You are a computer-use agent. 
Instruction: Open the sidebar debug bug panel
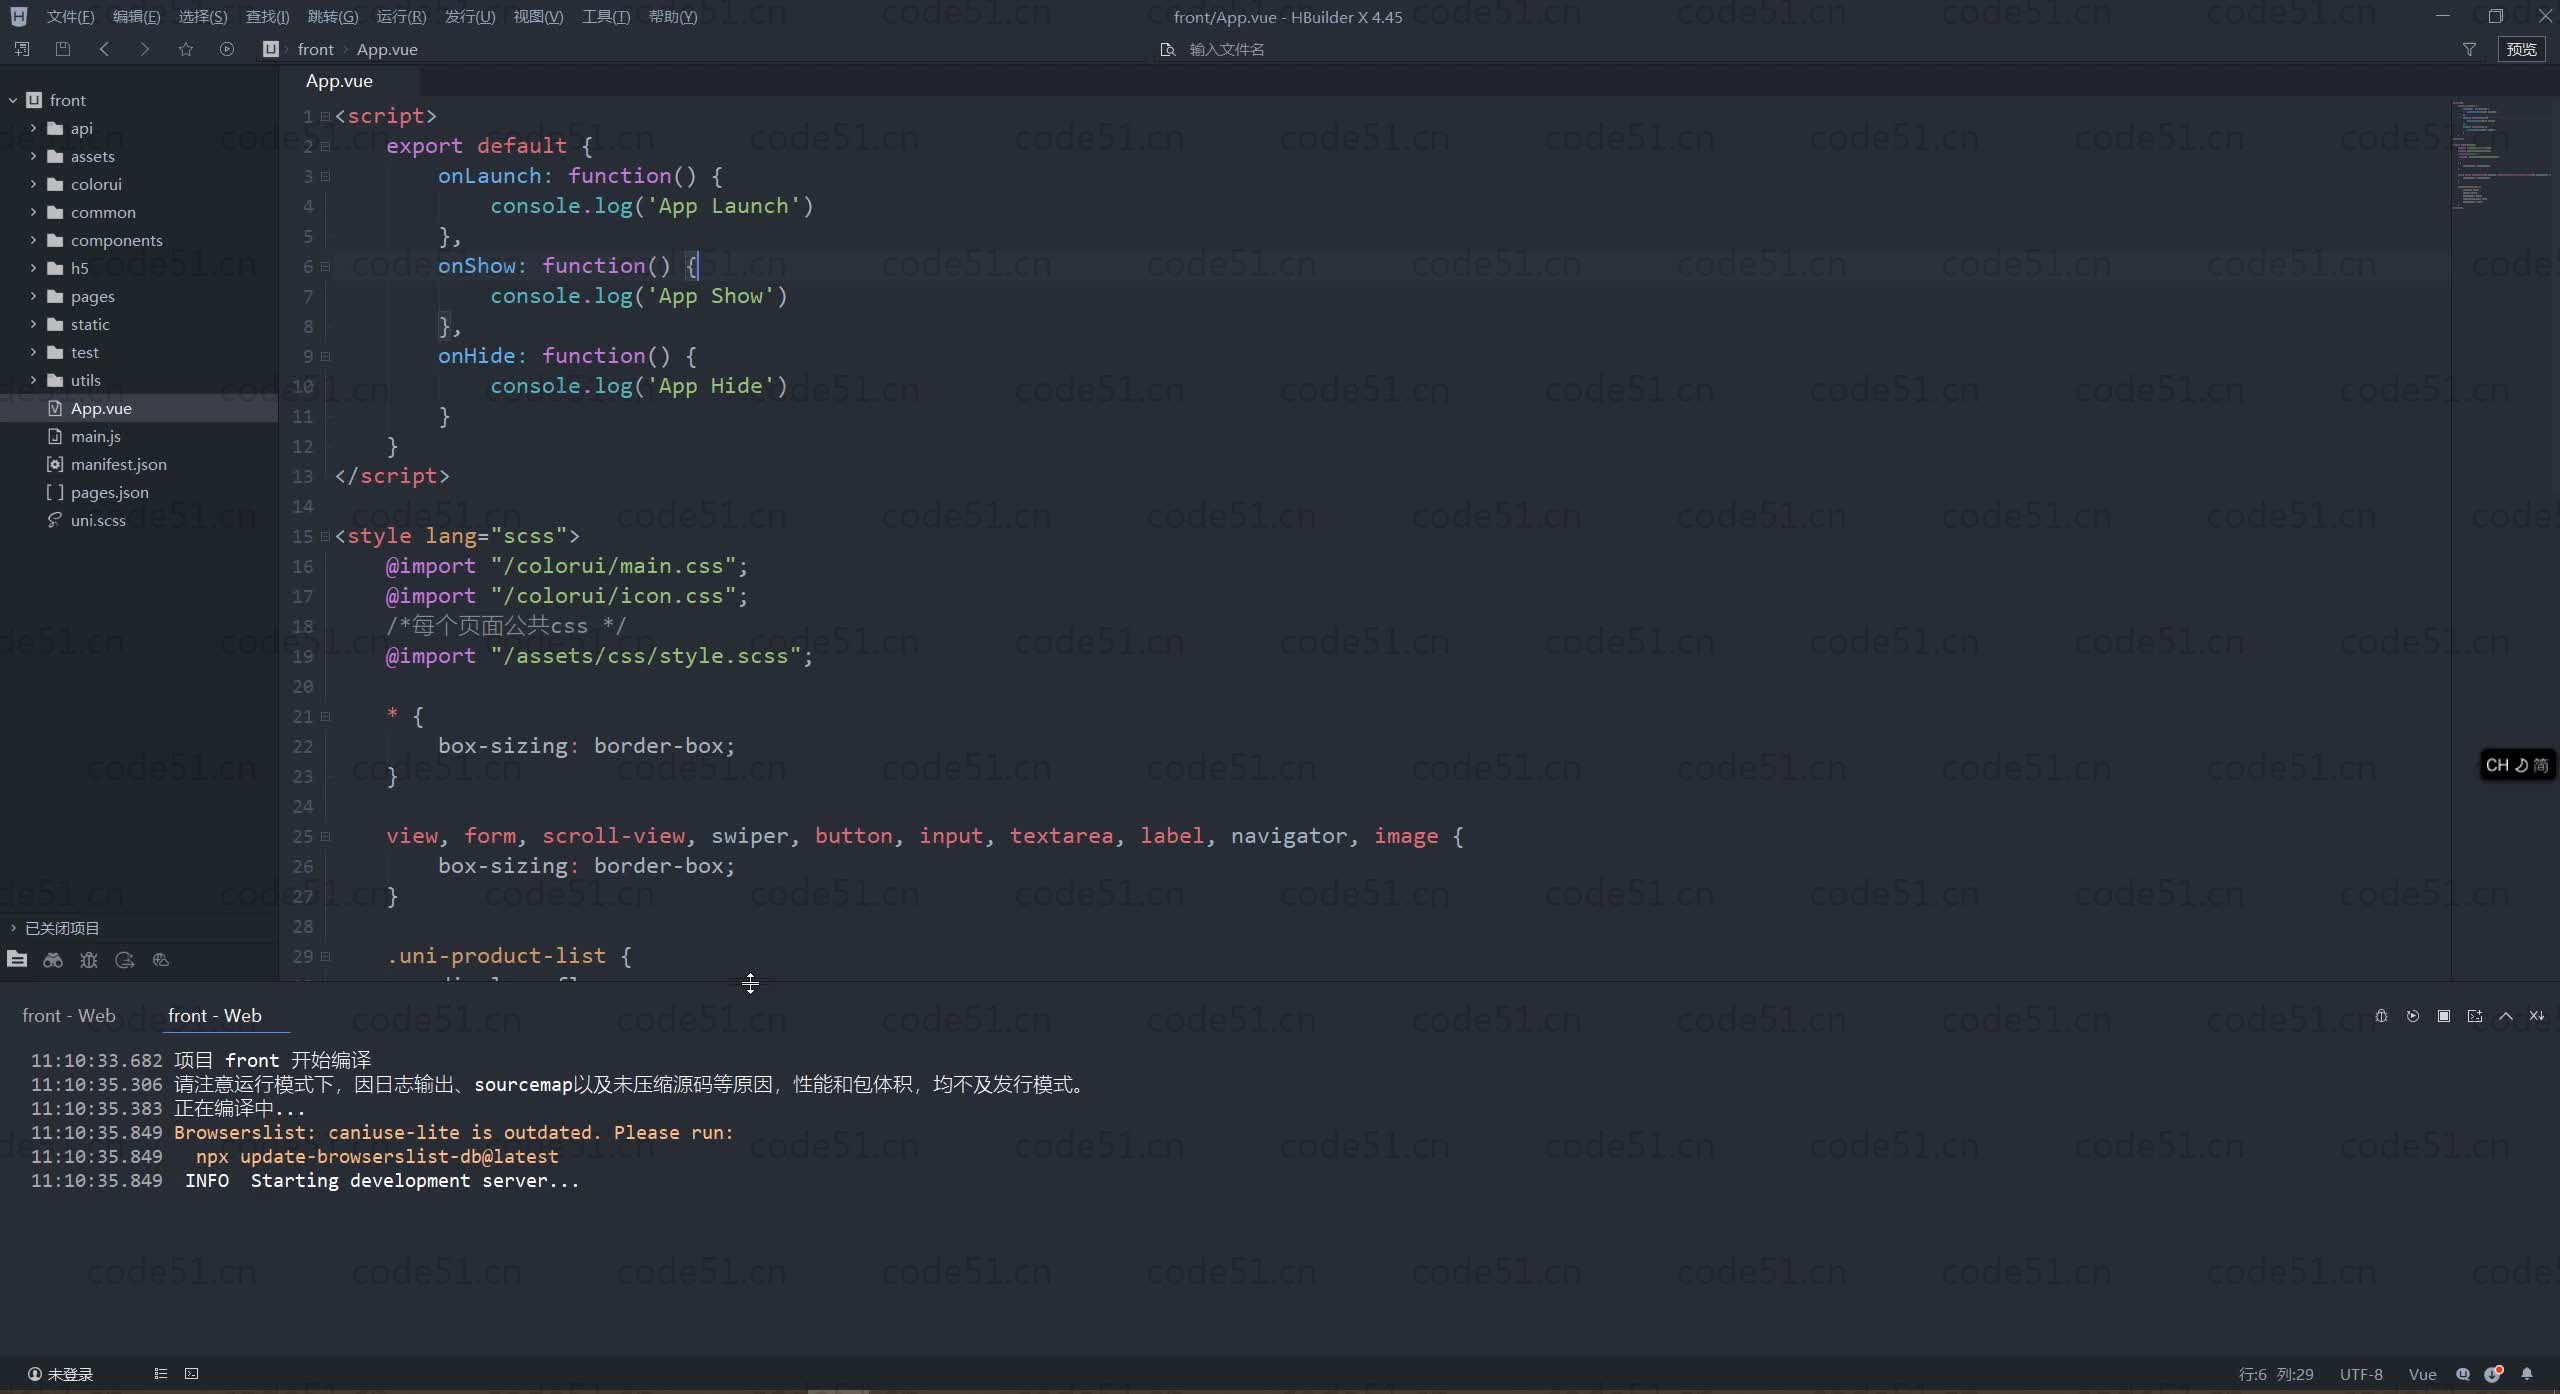[89, 960]
